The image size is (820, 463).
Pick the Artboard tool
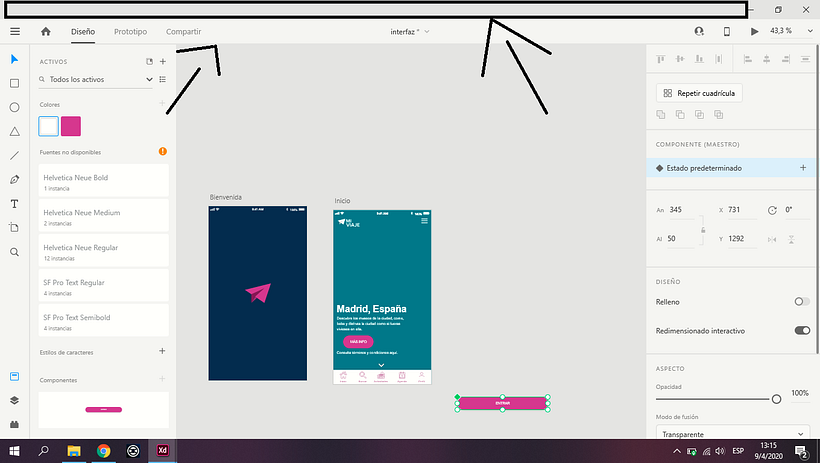pos(15,228)
